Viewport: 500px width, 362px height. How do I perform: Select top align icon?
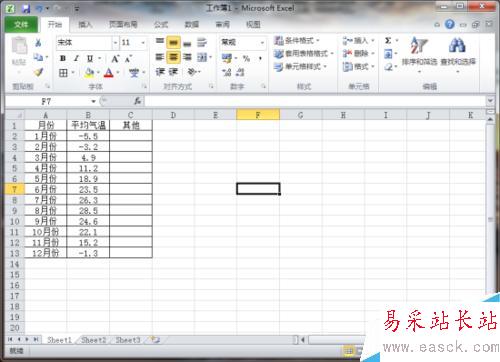[x=160, y=42]
